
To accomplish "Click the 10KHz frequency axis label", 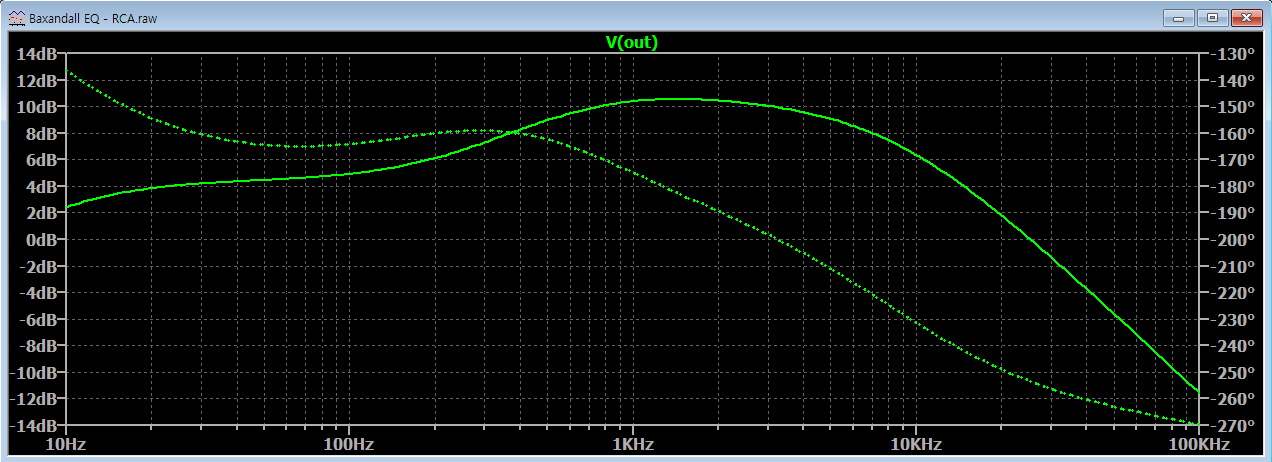I will click(x=914, y=443).
